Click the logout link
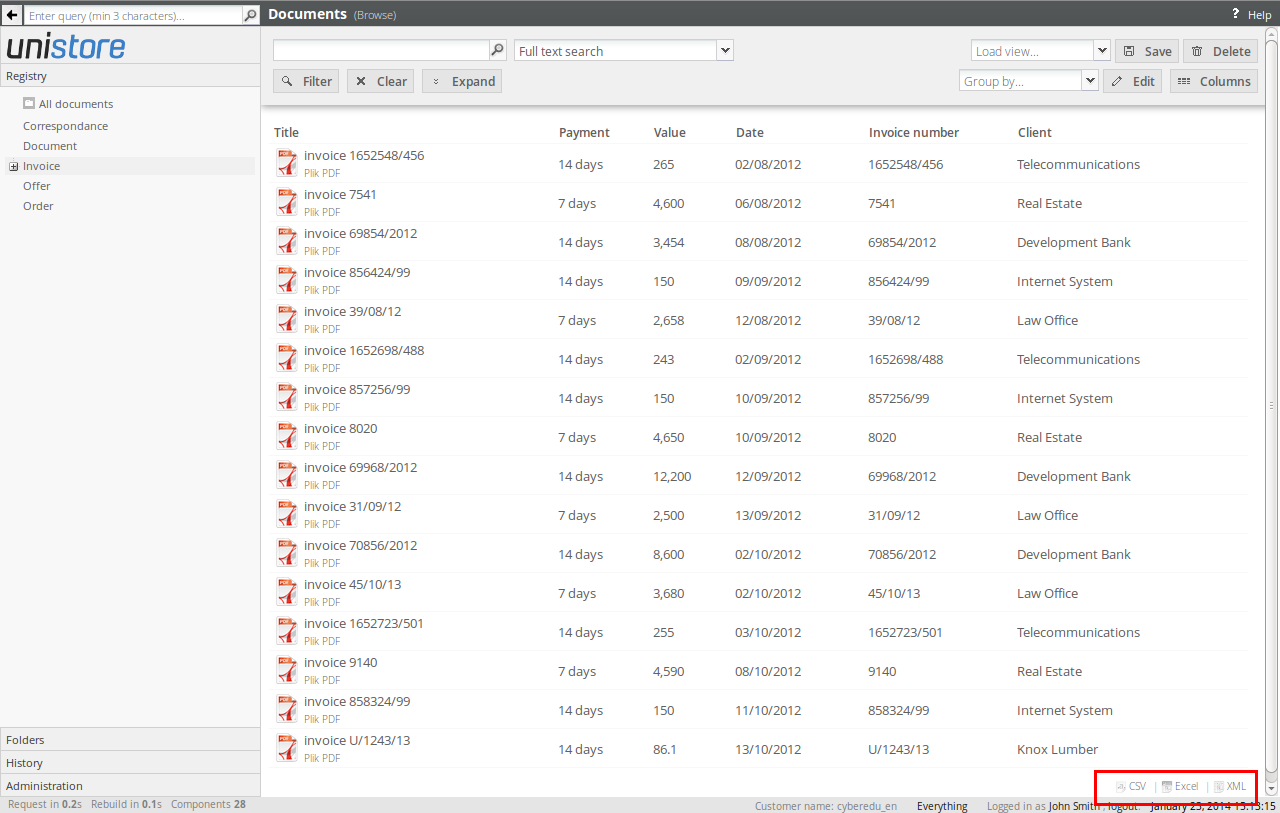The width and height of the screenshot is (1280, 813). (x=1122, y=806)
